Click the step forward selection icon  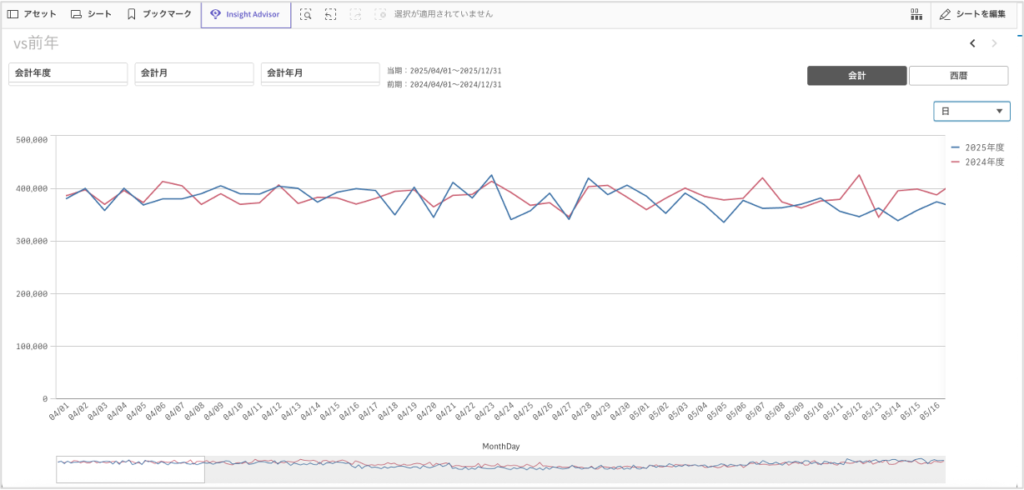(355, 15)
